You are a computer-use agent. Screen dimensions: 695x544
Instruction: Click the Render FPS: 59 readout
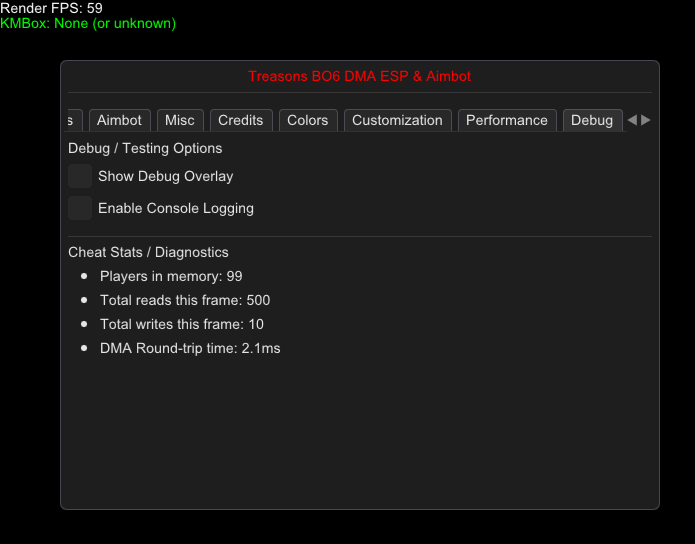(x=51, y=8)
